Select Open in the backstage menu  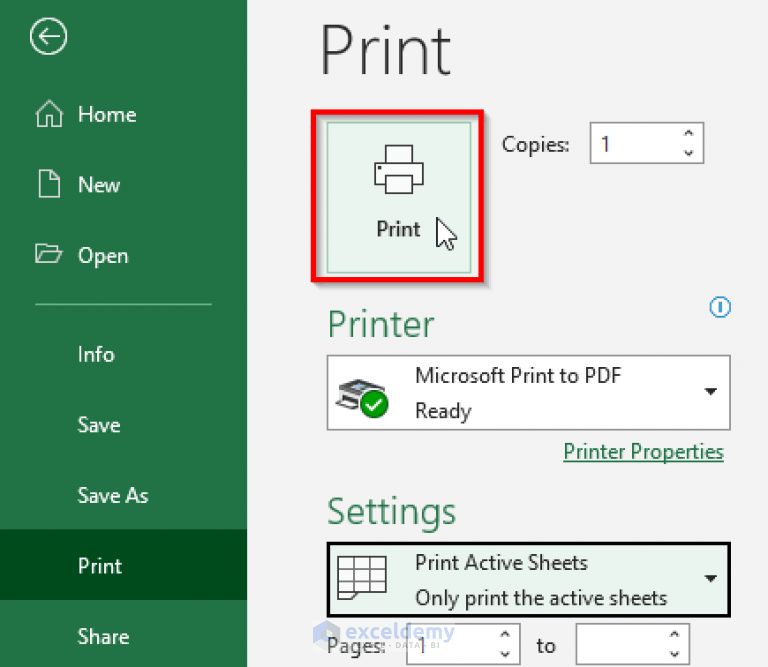(103, 256)
